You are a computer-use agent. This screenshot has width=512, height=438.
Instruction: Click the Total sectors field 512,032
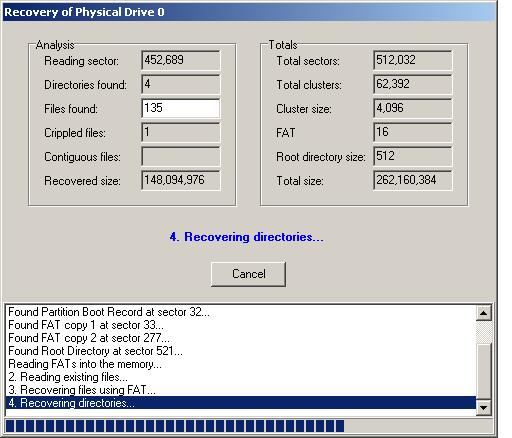click(413, 60)
